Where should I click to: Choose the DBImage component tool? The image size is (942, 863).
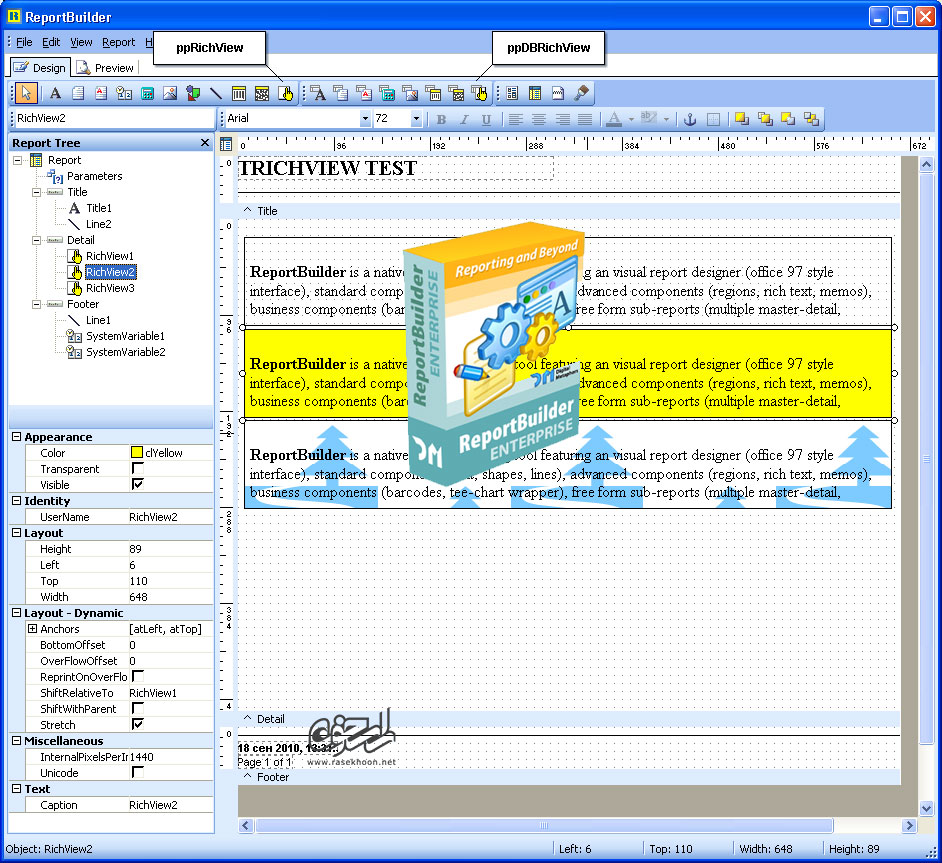tap(410, 93)
